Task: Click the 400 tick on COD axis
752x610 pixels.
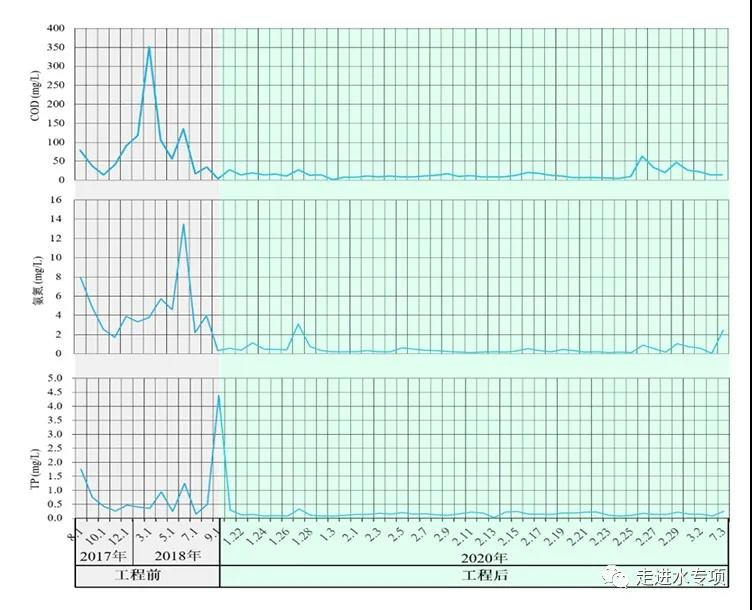Action: (x=58, y=28)
